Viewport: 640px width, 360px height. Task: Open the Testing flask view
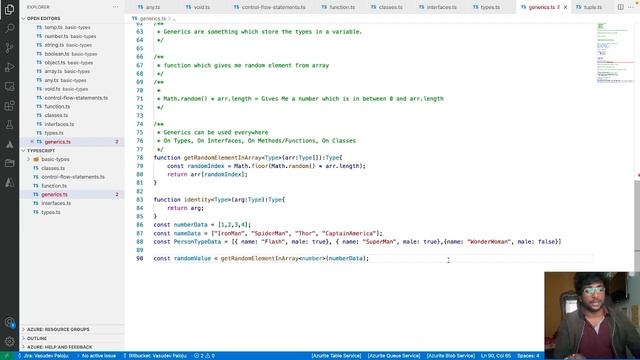(x=9, y=125)
